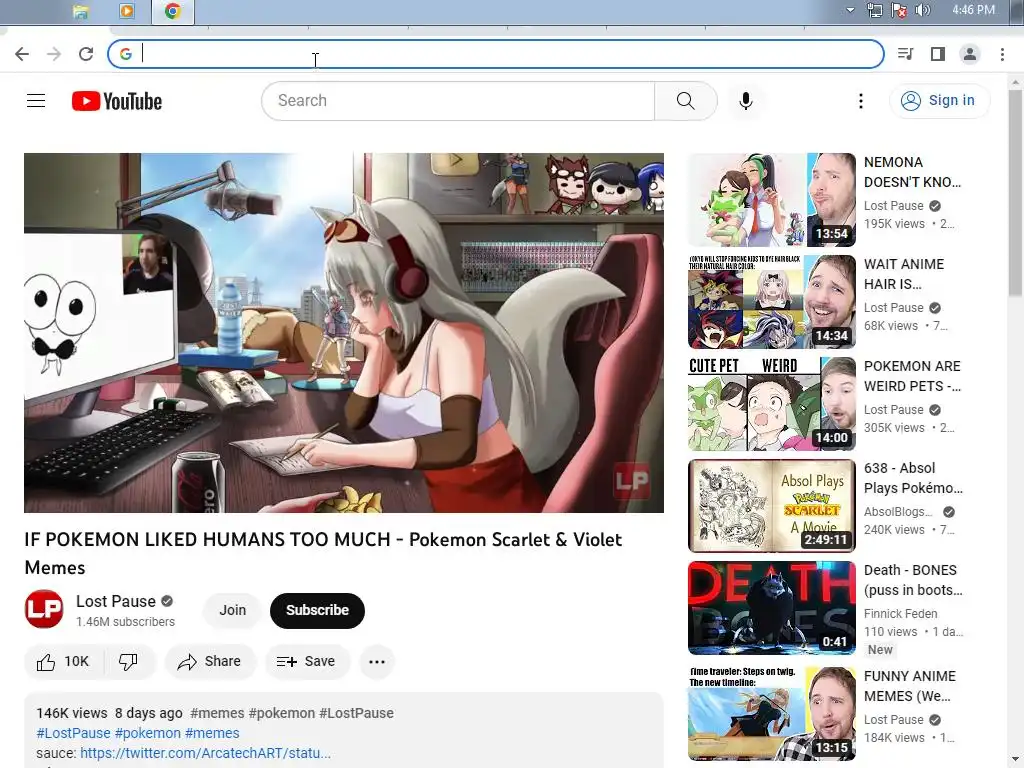This screenshot has height=768, width=1024.
Task: Open NEMONA DOESN'T KNO... video thumbnail
Action: [771, 200]
